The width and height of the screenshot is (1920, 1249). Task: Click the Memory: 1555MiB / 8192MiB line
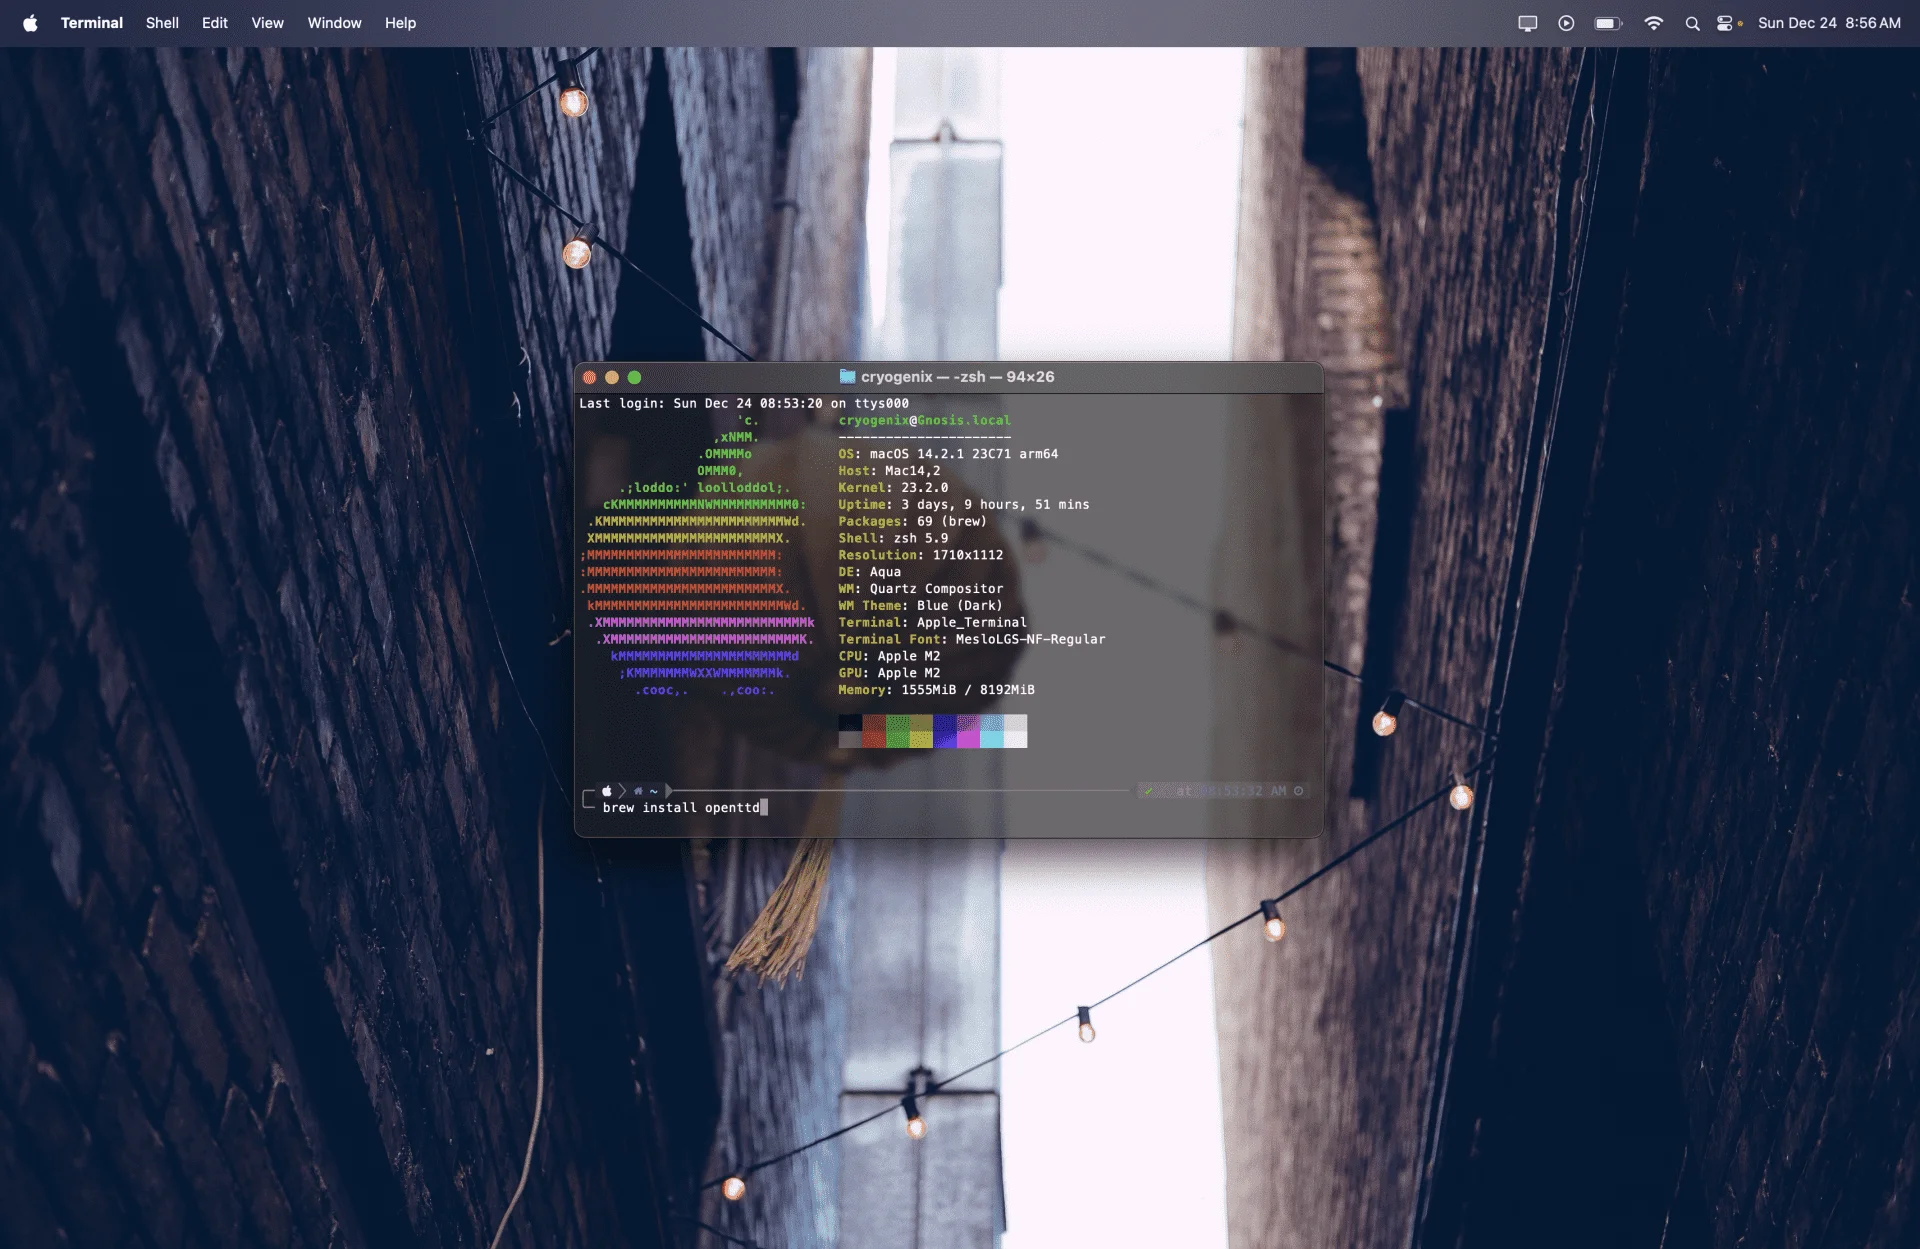pyautogui.click(x=936, y=690)
